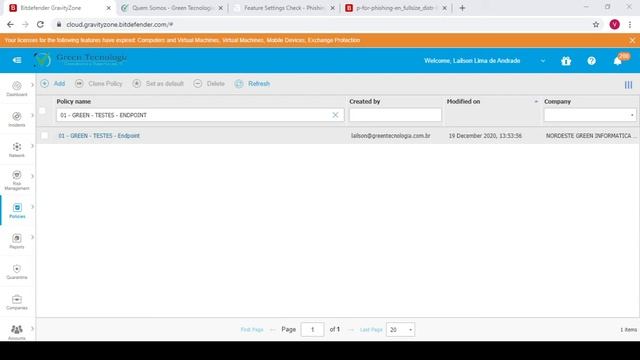This screenshot has width=640, height=360.
Task: Open the Risk Management sidebar section
Action: point(17,180)
